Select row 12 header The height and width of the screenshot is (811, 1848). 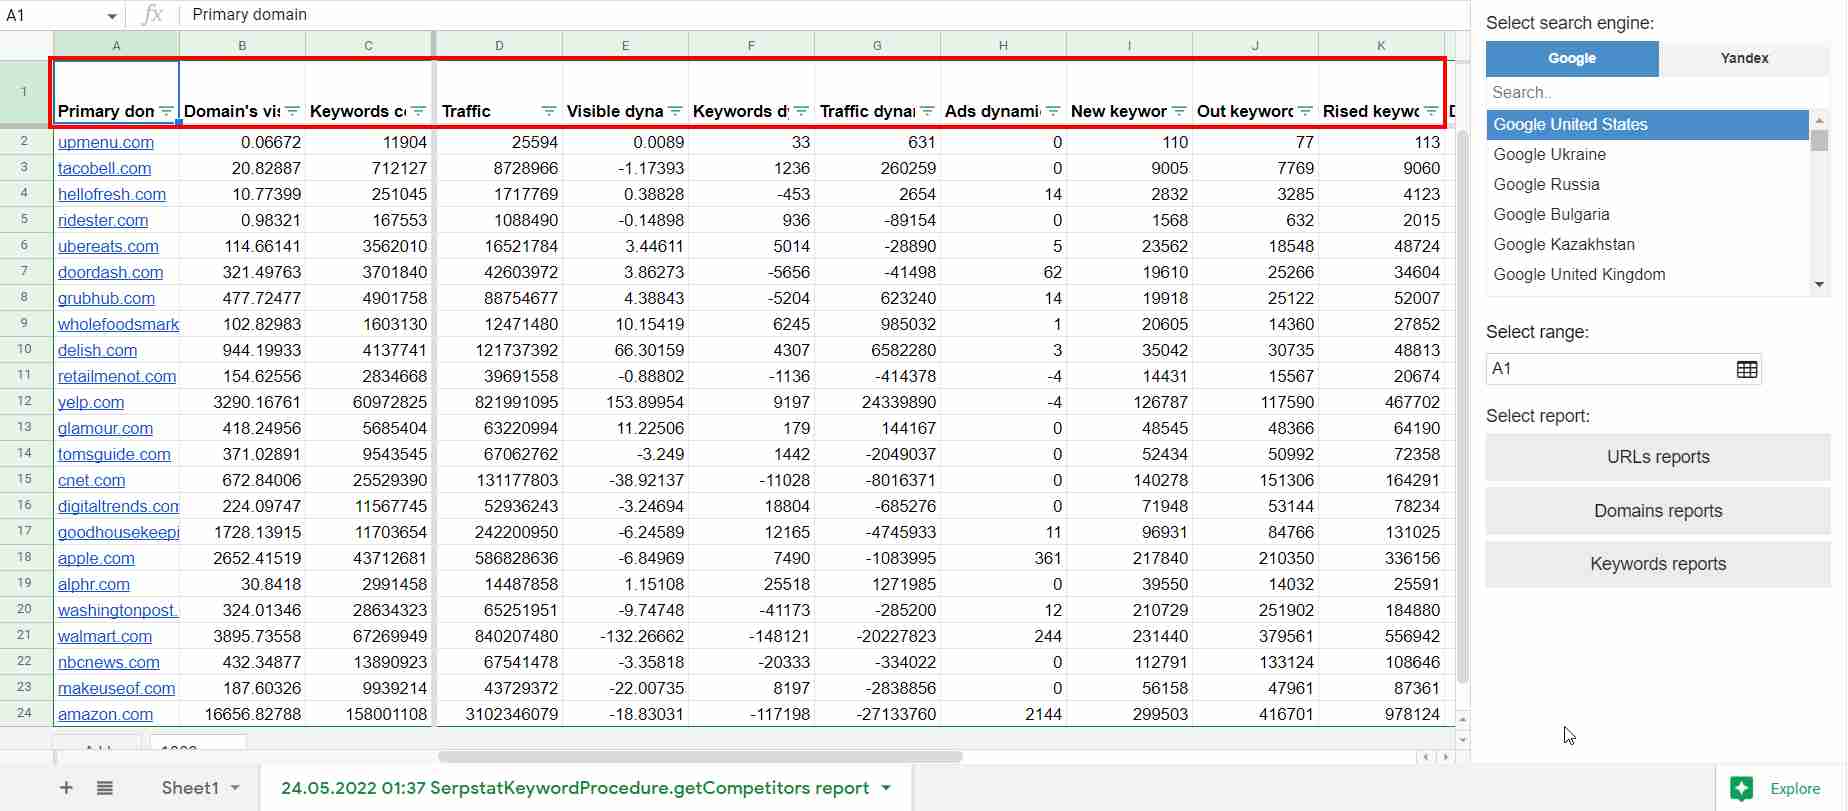click(x=25, y=401)
